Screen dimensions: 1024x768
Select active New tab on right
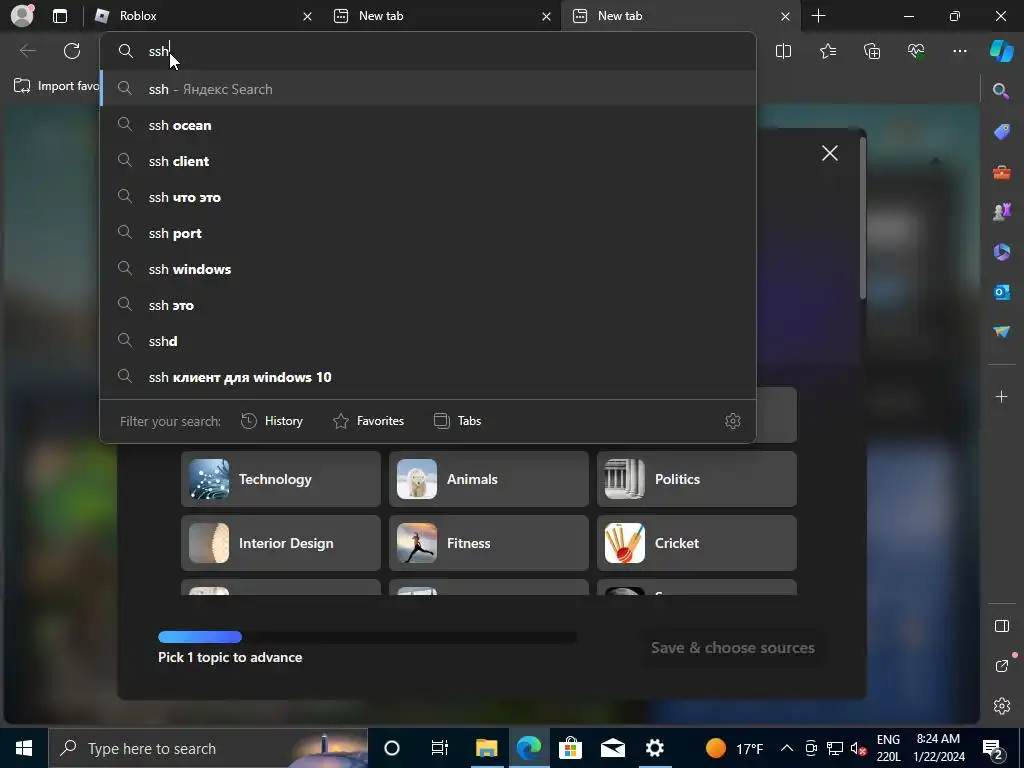click(x=680, y=16)
